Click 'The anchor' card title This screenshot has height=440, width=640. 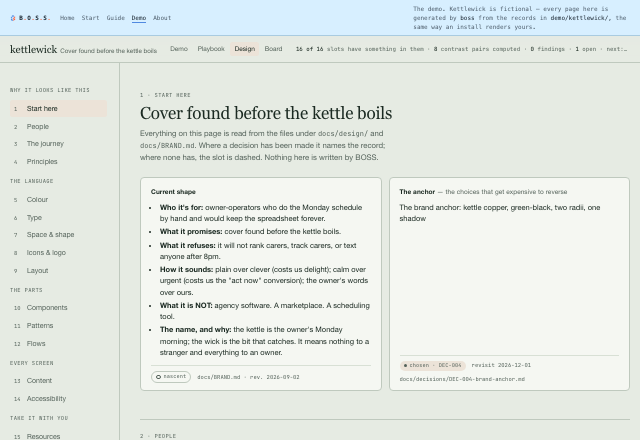[417, 192]
